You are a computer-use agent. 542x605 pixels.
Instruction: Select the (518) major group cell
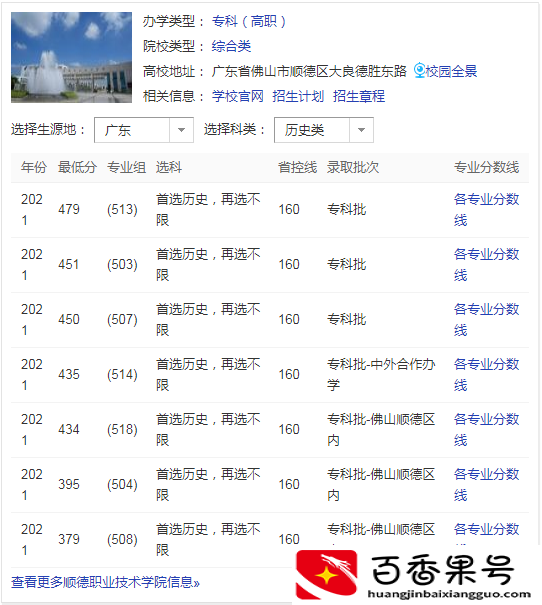122,429
